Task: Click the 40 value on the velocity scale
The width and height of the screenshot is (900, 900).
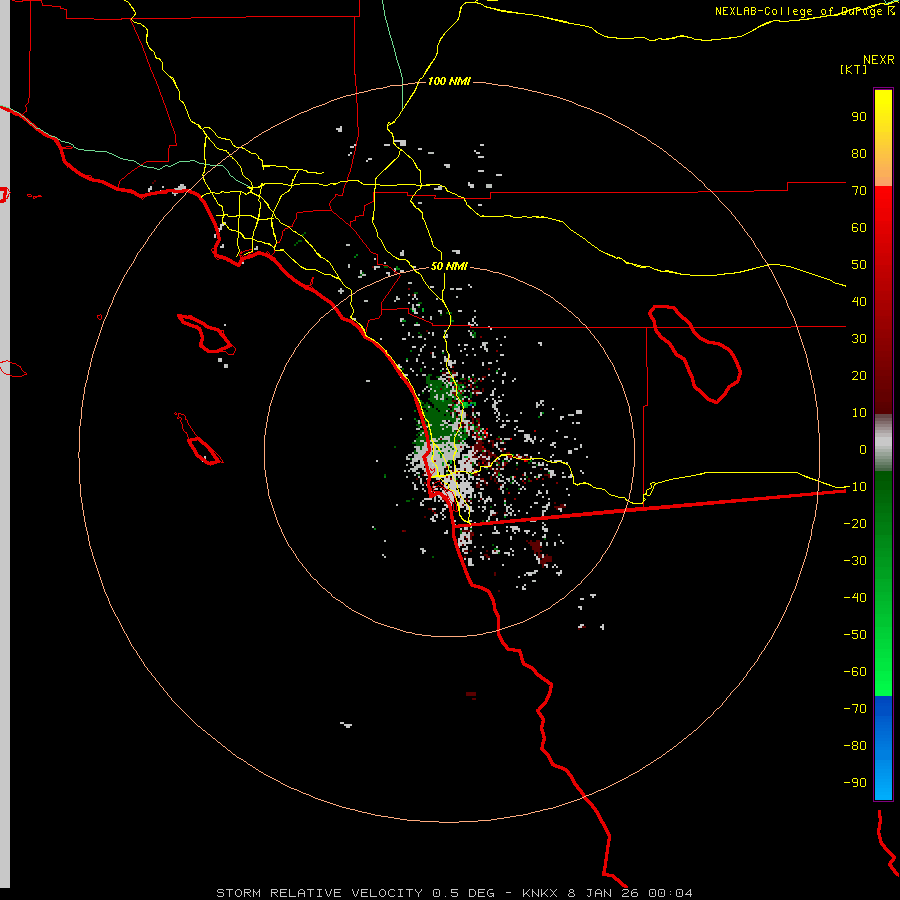Action: tap(859, 302)
